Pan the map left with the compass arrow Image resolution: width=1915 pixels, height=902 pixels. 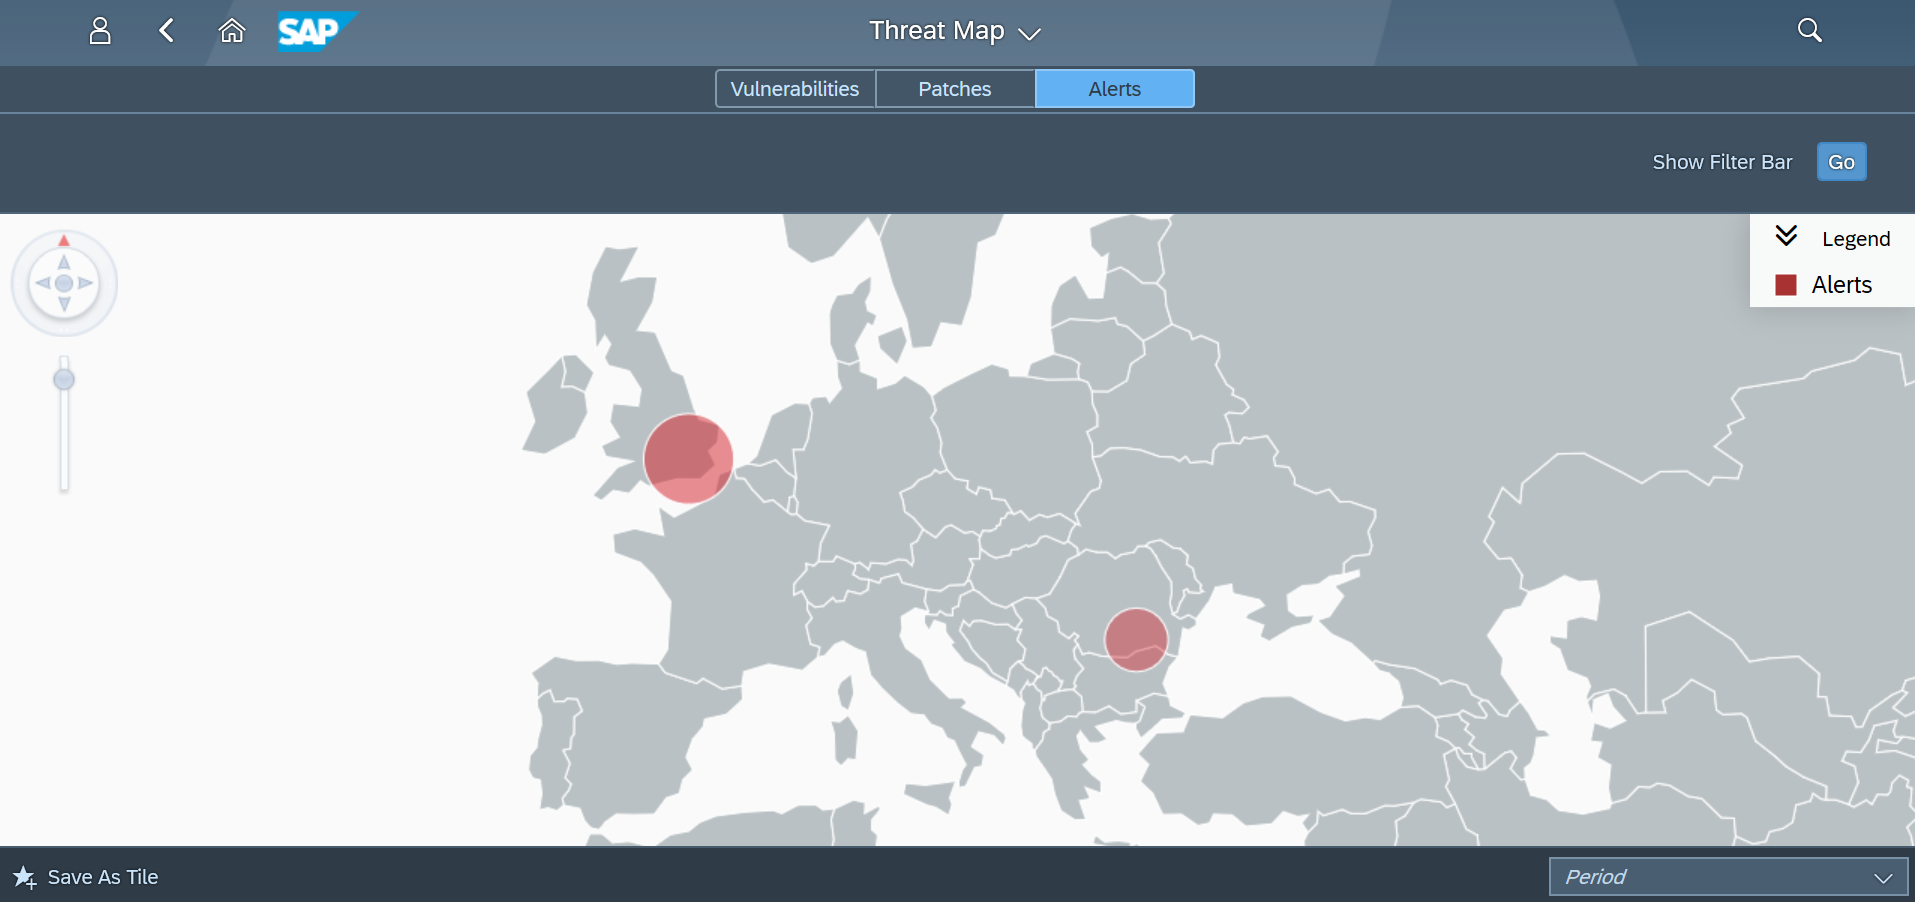[x=43, y=283]
